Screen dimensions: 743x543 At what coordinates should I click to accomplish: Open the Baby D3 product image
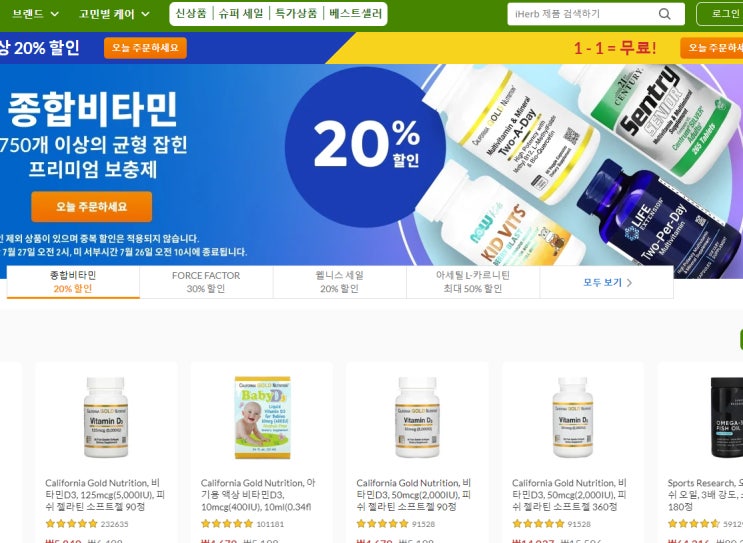pos(263,417)
